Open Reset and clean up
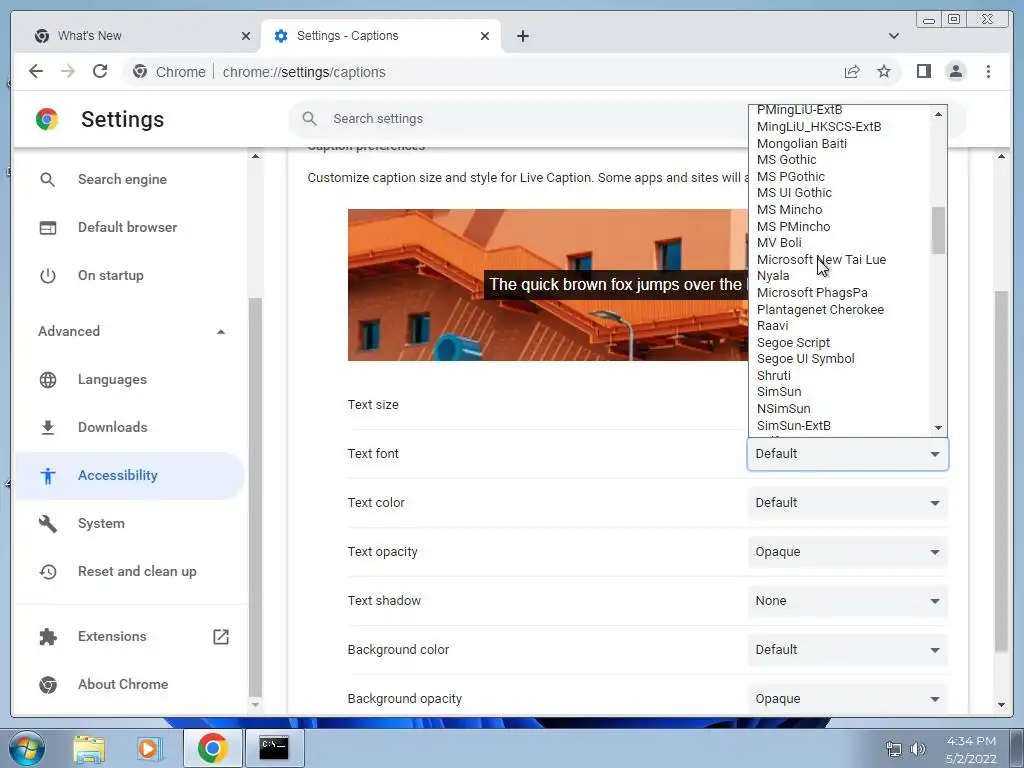 (136, 571)
